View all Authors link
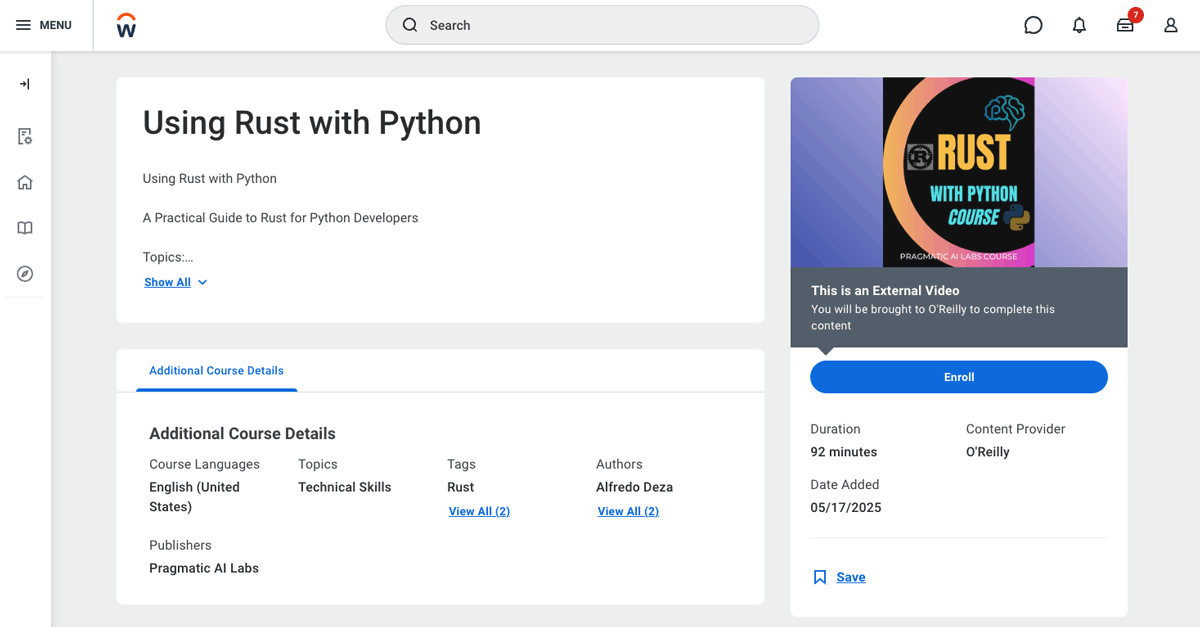This screenshot has width=1200, height=627. pyautogui.click(x=628, y=511)
